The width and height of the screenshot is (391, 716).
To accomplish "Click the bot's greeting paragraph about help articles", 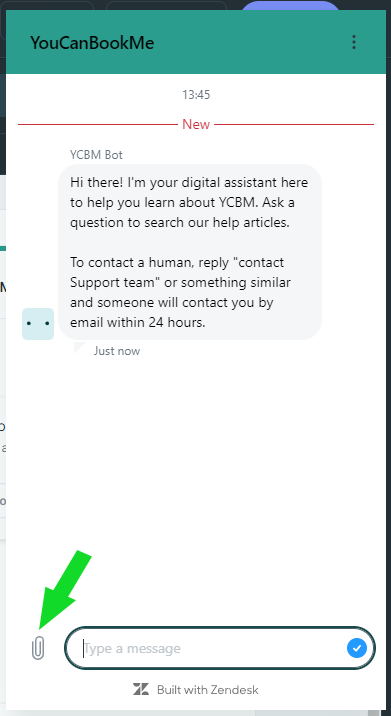I will point(189,203).
